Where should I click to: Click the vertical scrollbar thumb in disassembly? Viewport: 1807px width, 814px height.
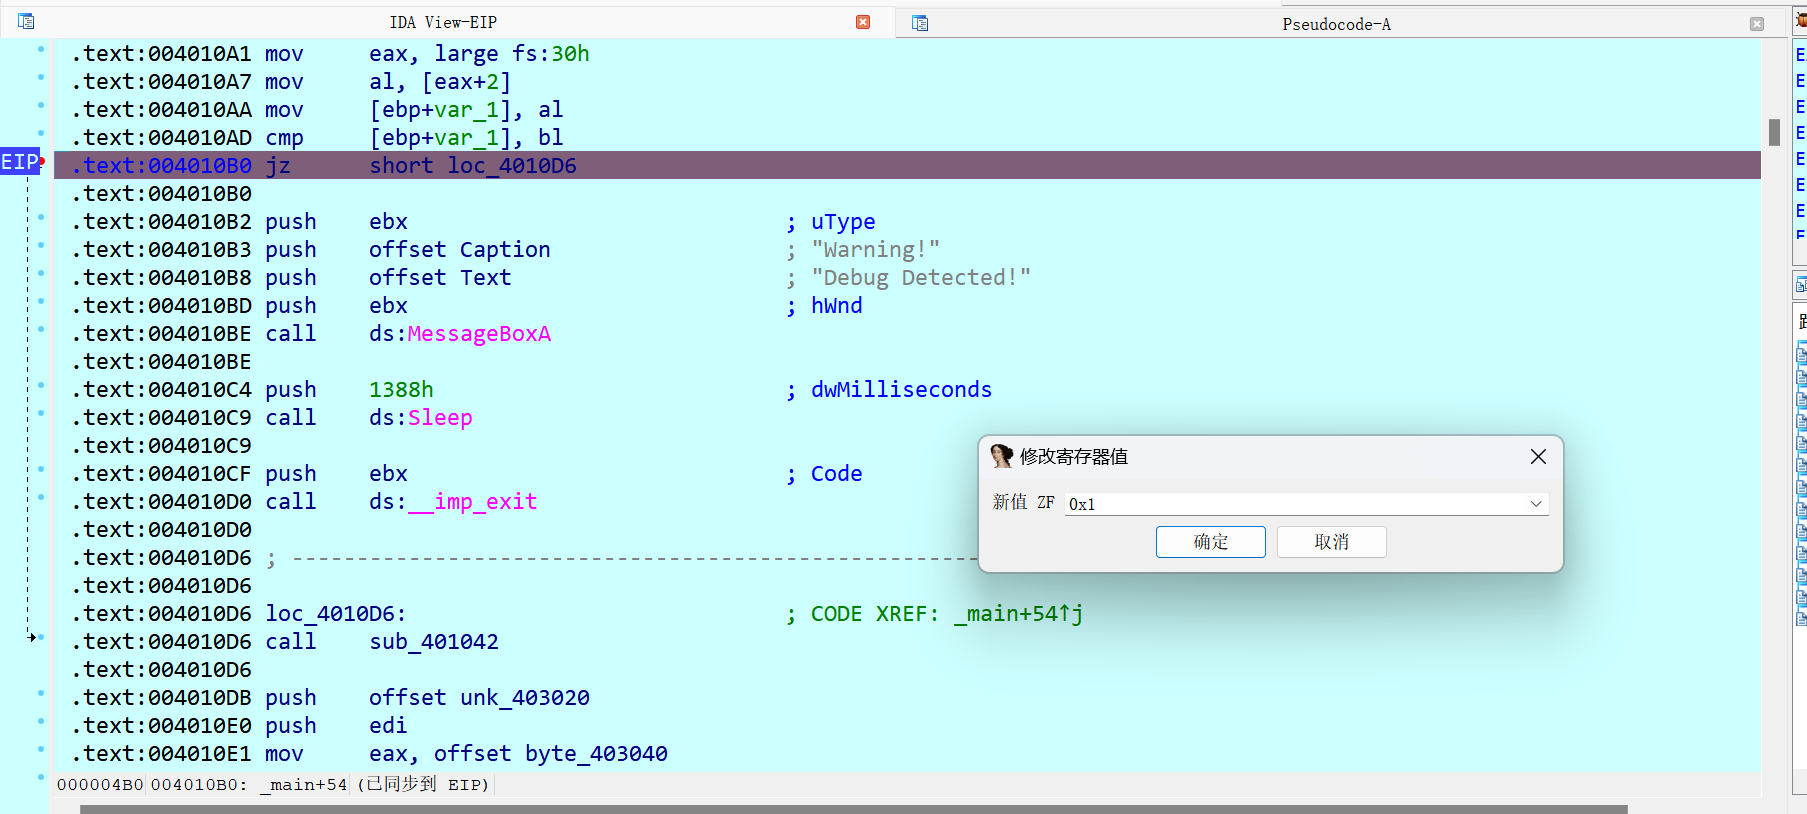[1774, 132]
